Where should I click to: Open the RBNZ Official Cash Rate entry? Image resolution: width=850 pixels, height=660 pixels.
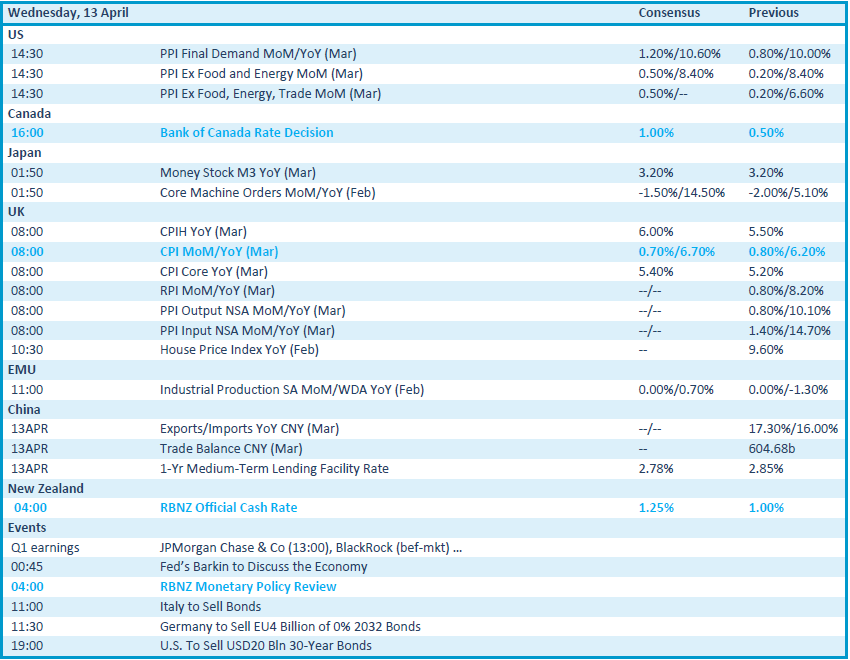coord(228,508)
